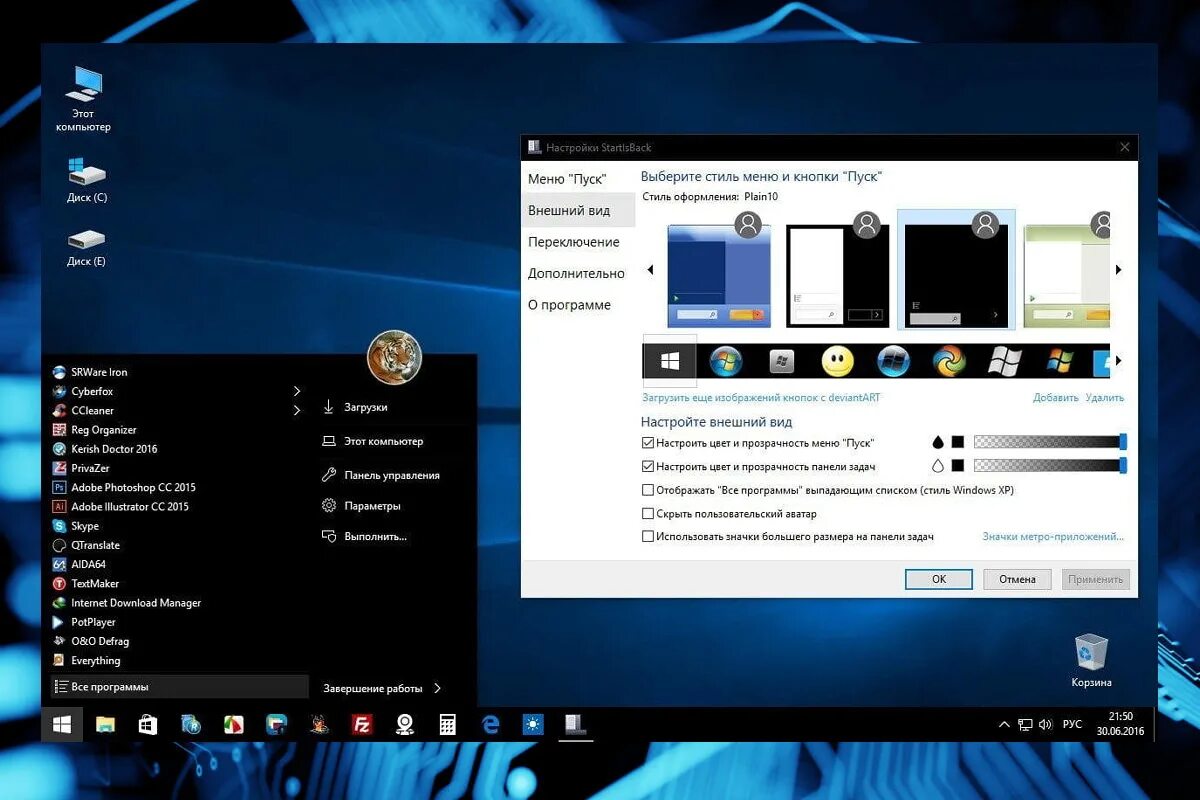
Task: Click the Start menu transparency slider
Action: coord(1050,442)
